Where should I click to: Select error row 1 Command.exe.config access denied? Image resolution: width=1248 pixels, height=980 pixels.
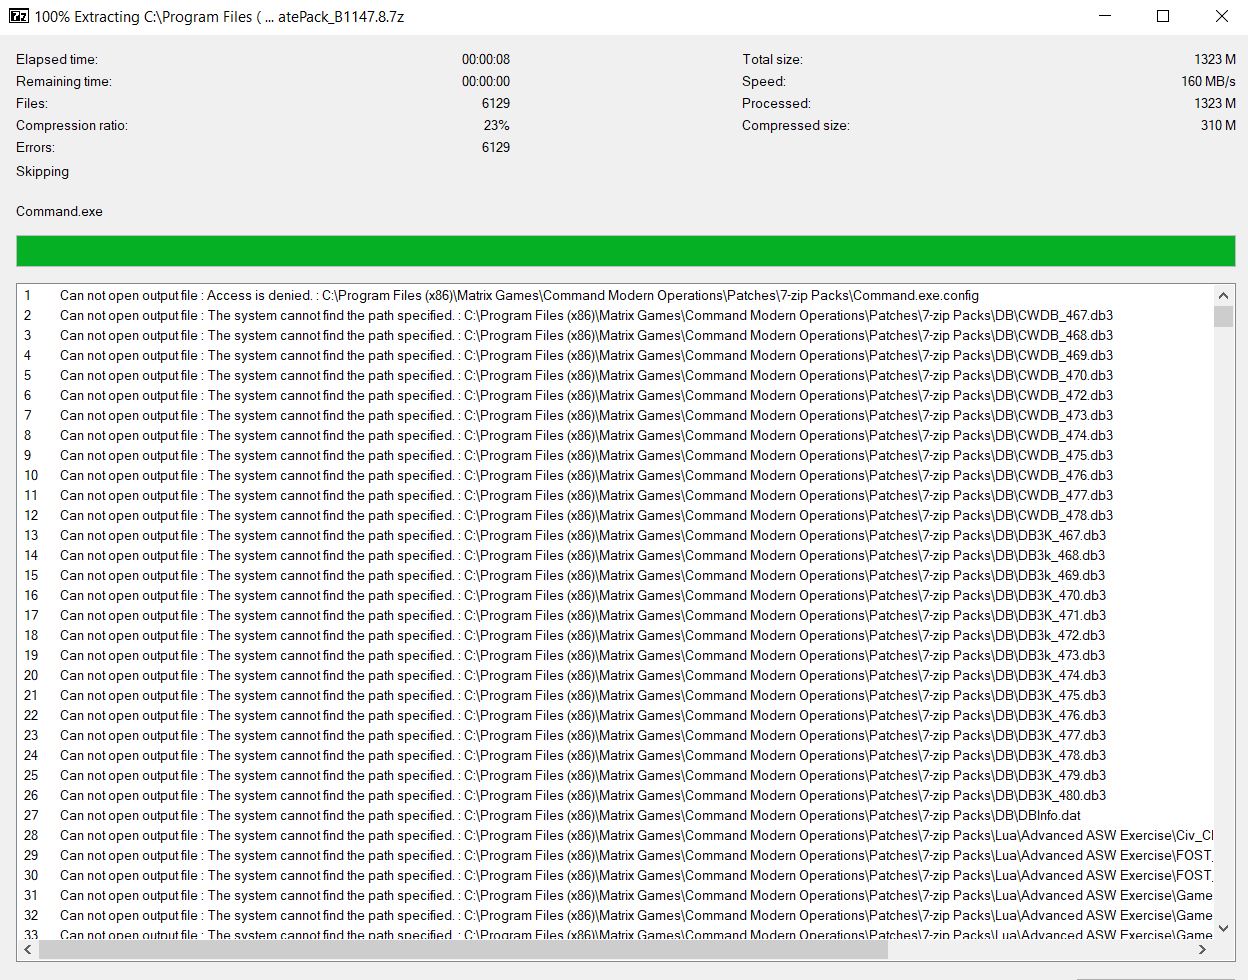[x=615, y=295]
